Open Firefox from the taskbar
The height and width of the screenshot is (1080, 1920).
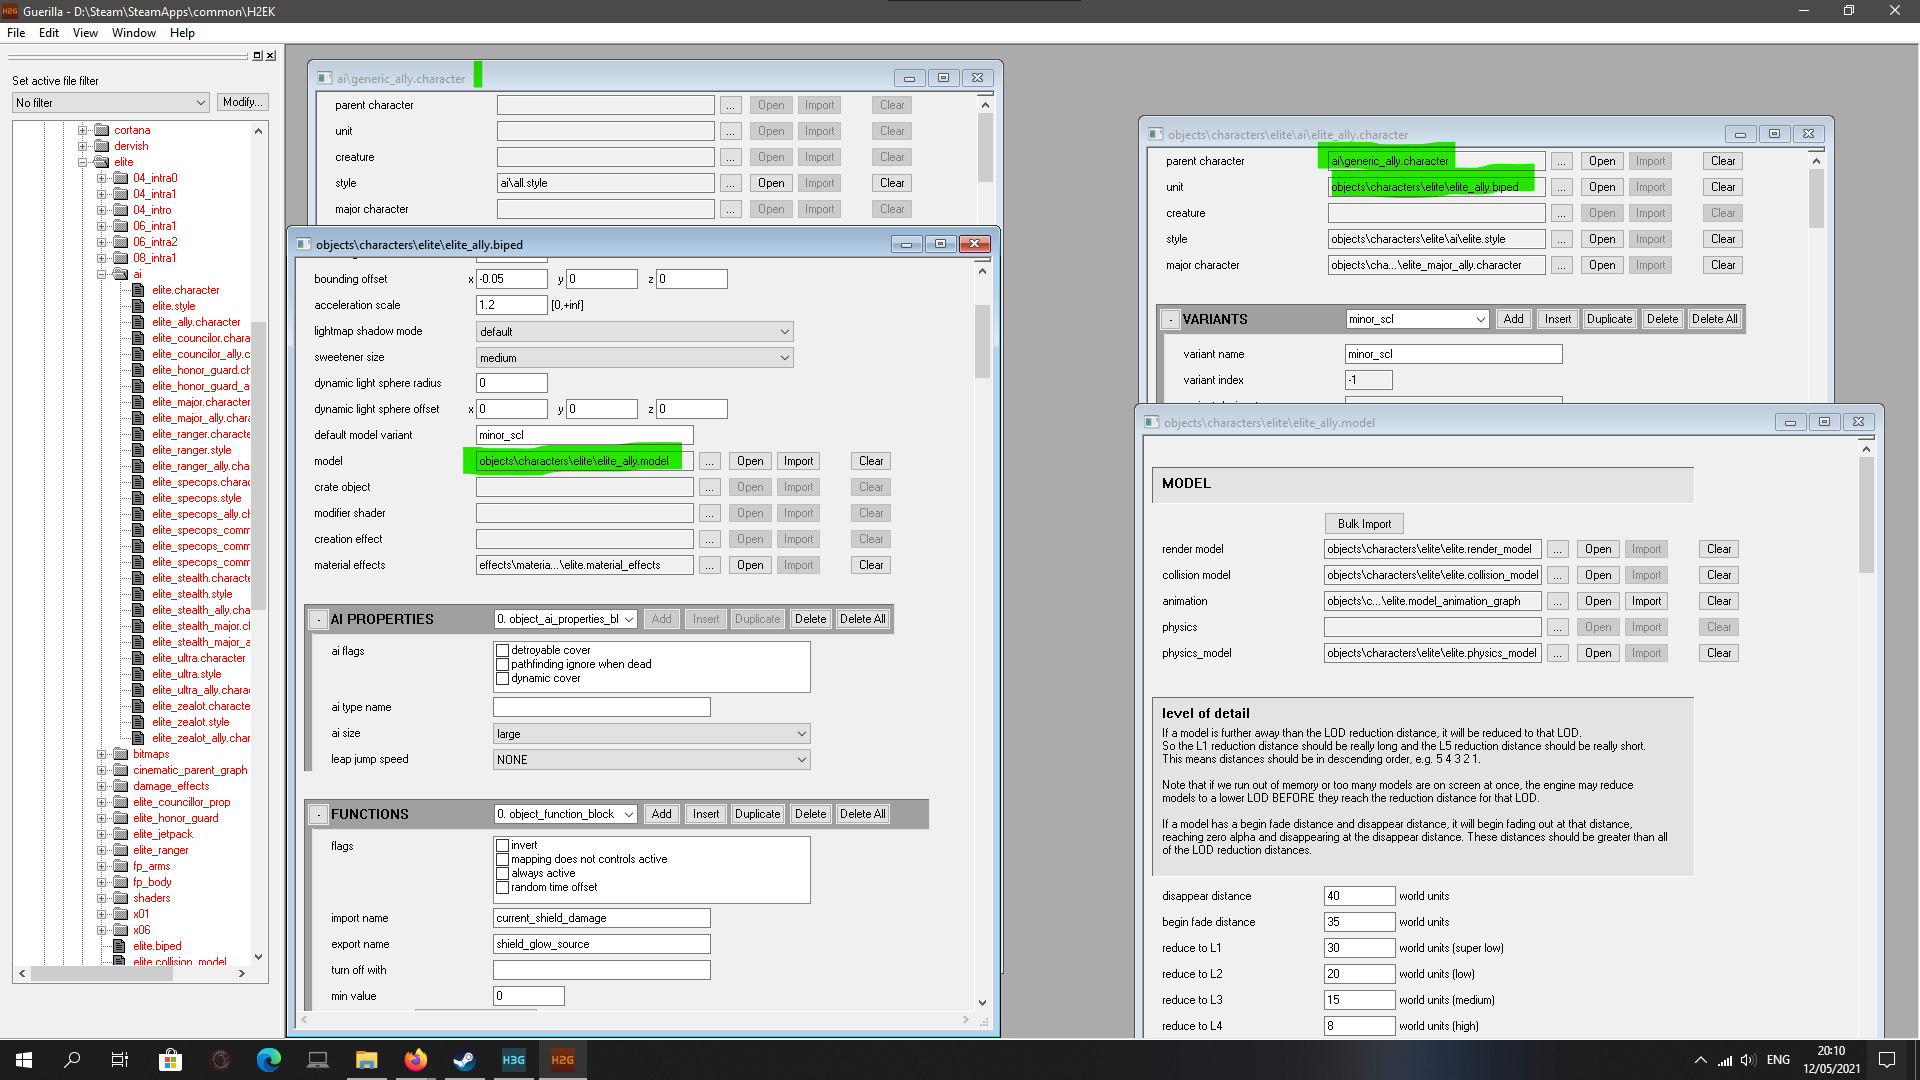[x=416, y=1060]
